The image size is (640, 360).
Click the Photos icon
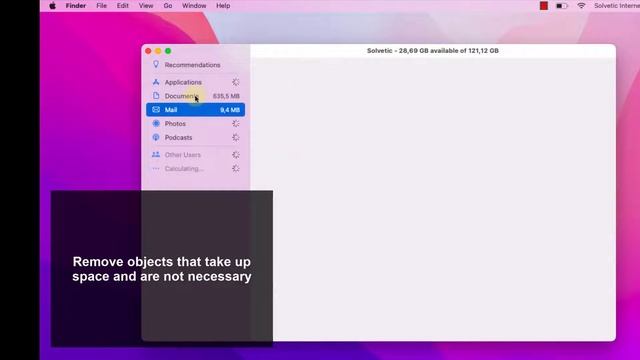[156, 124]
